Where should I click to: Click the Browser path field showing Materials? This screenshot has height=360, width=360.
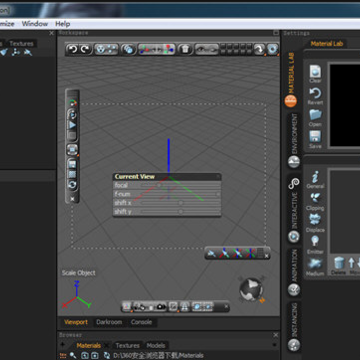158,355
